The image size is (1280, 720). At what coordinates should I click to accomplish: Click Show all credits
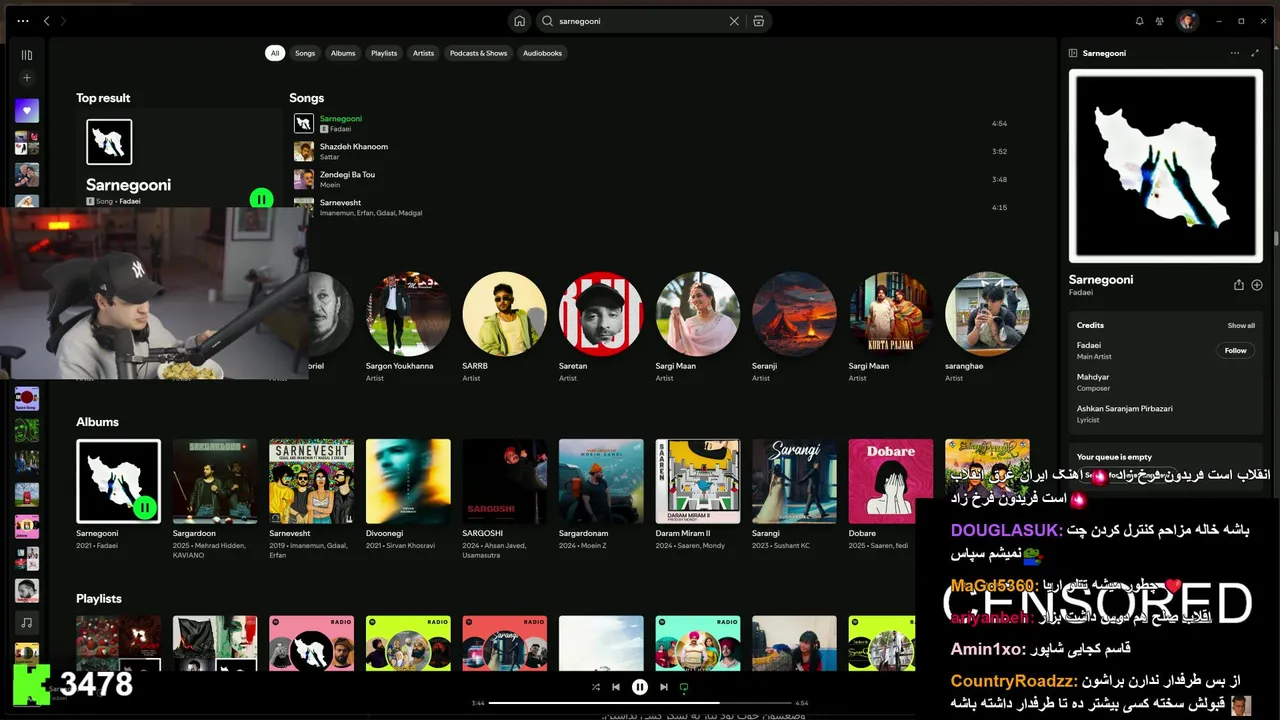pos(1241,325)
